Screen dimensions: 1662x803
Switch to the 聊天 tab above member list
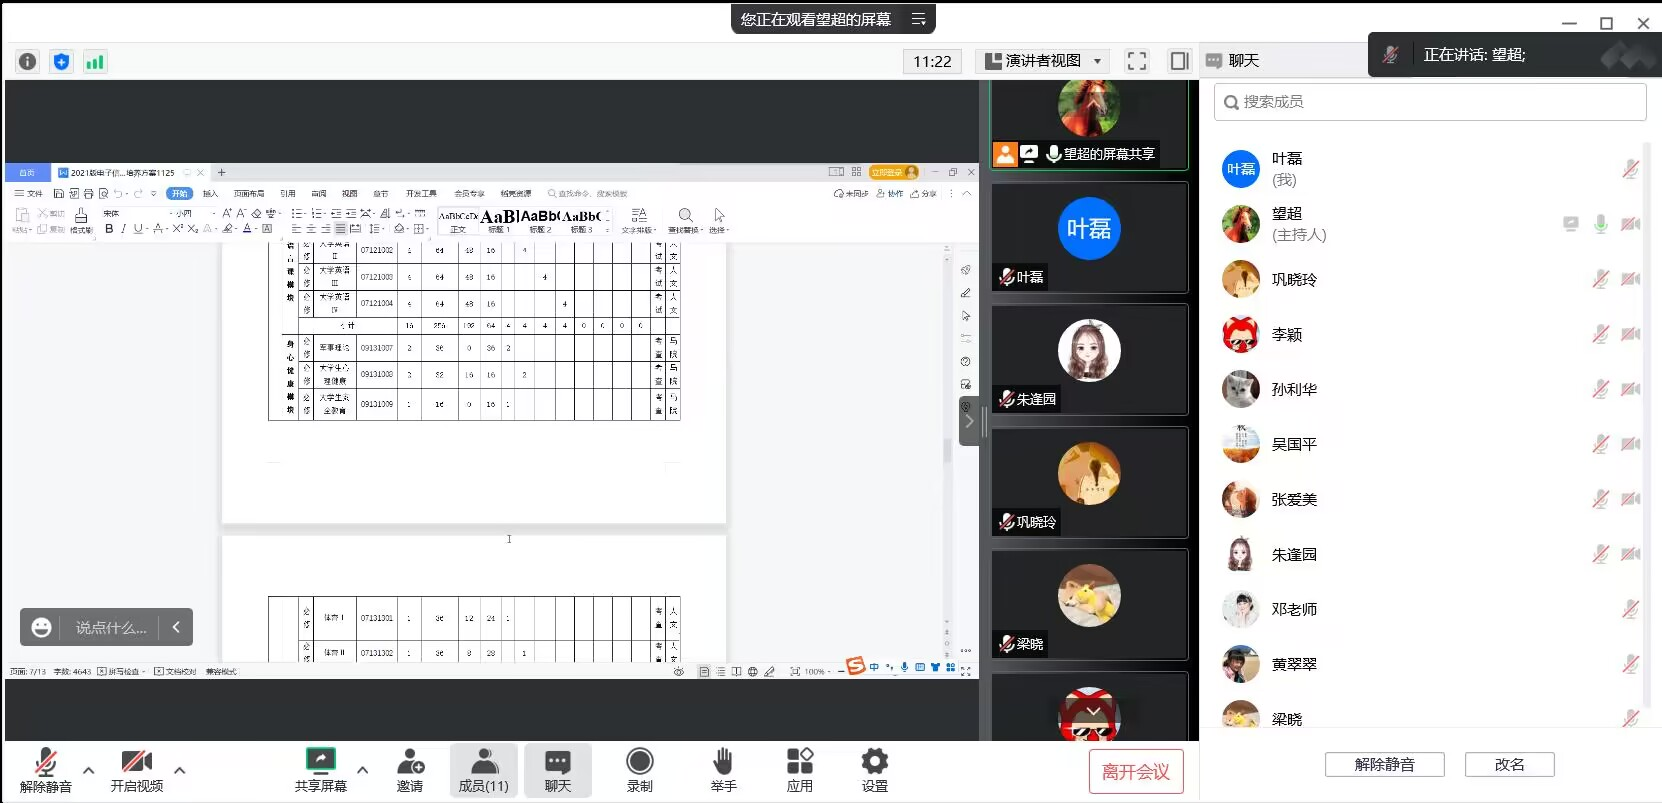[1232, 61]
